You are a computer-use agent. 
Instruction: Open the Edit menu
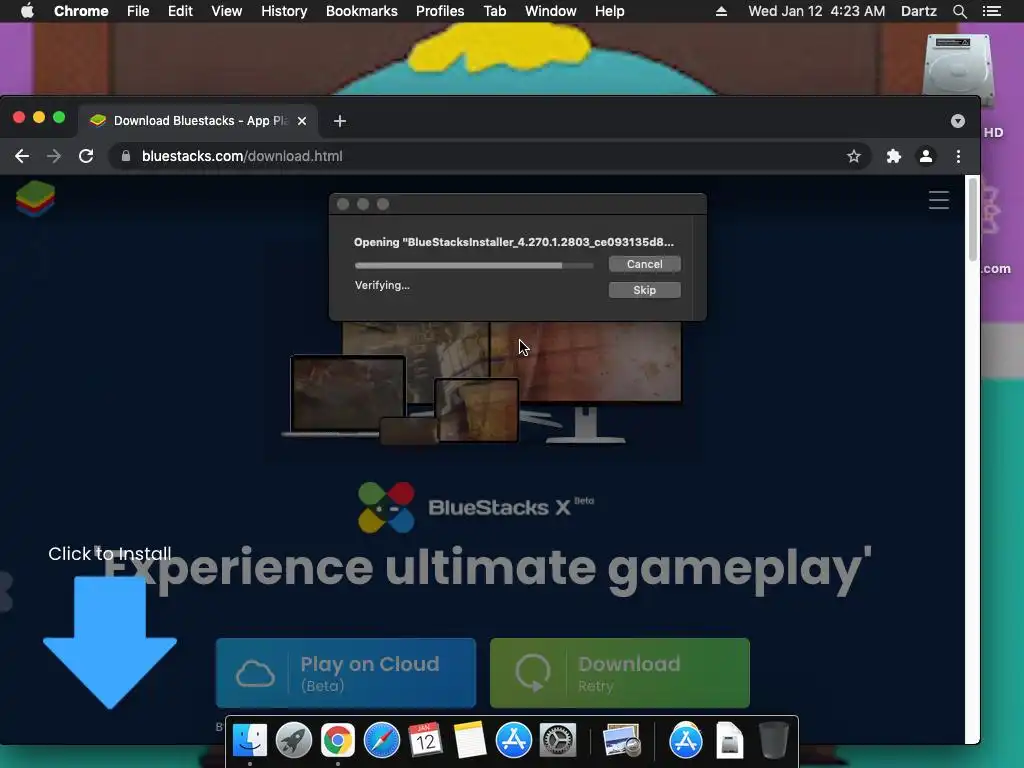tap(180, 11)
